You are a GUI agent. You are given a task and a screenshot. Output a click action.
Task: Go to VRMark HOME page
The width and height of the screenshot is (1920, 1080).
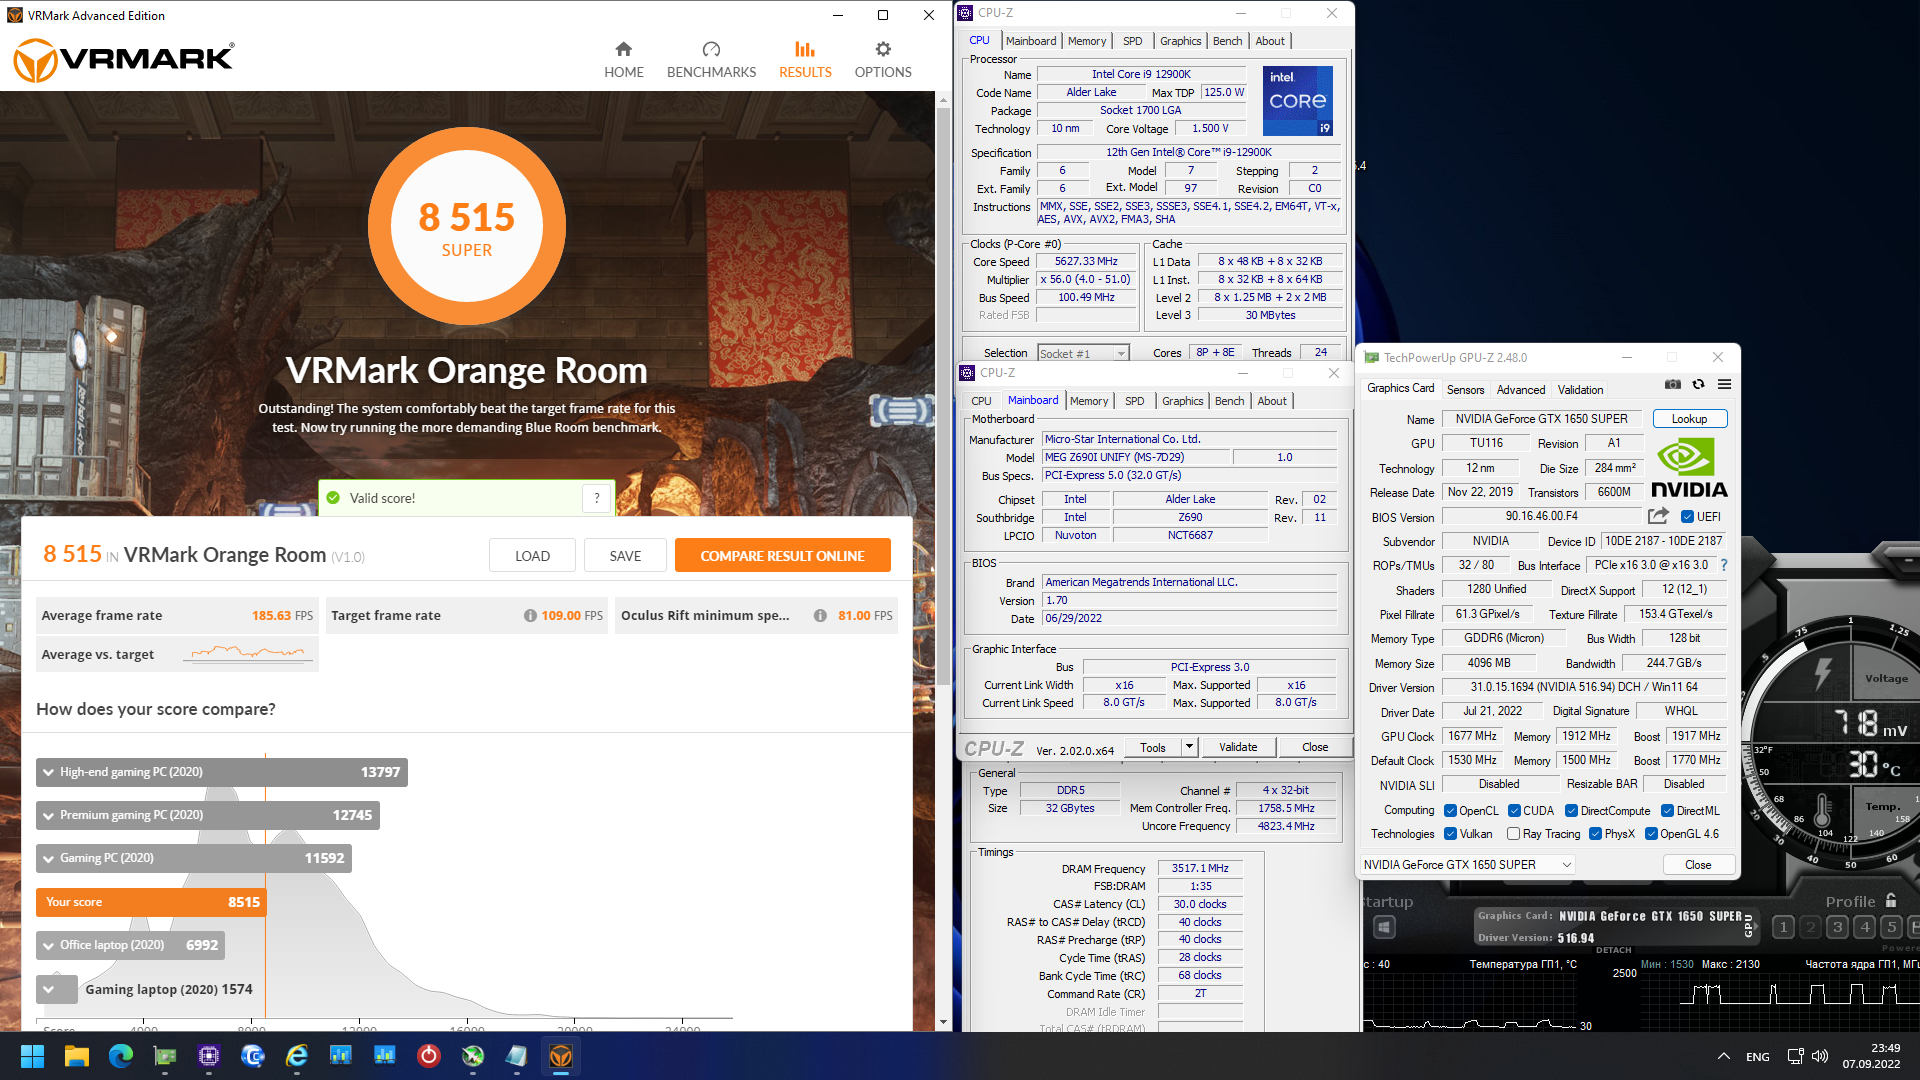coord(623,59)
